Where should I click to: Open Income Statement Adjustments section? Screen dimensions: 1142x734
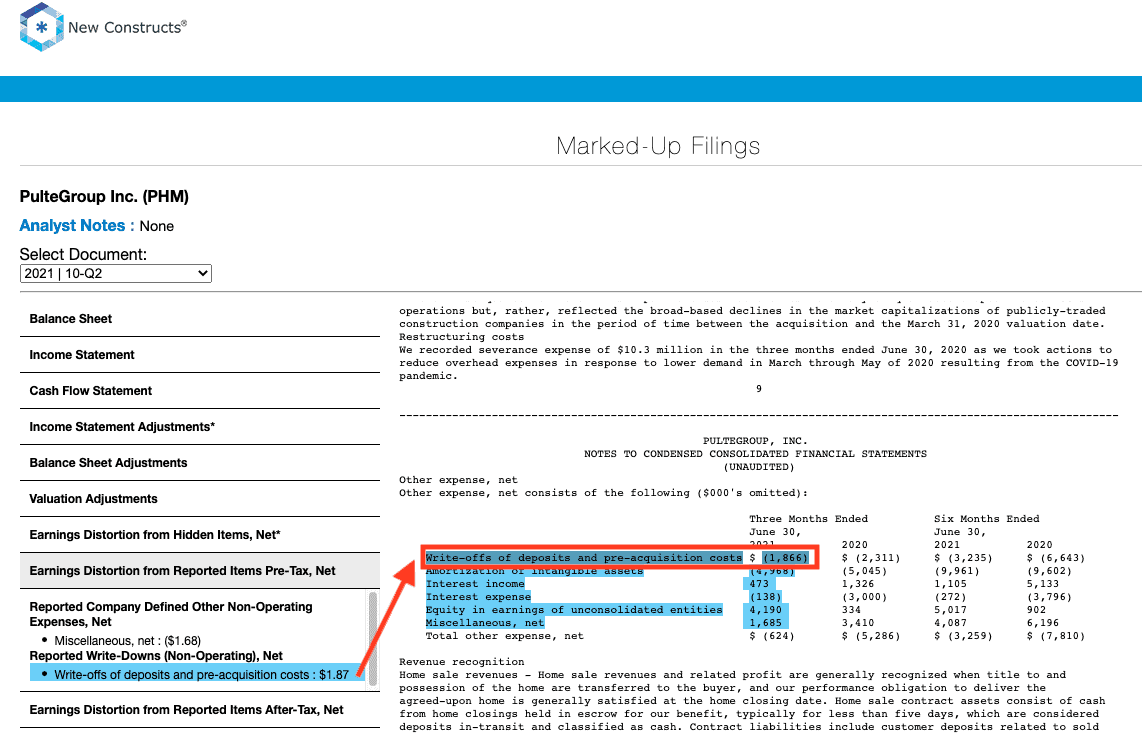pos(200,427)
